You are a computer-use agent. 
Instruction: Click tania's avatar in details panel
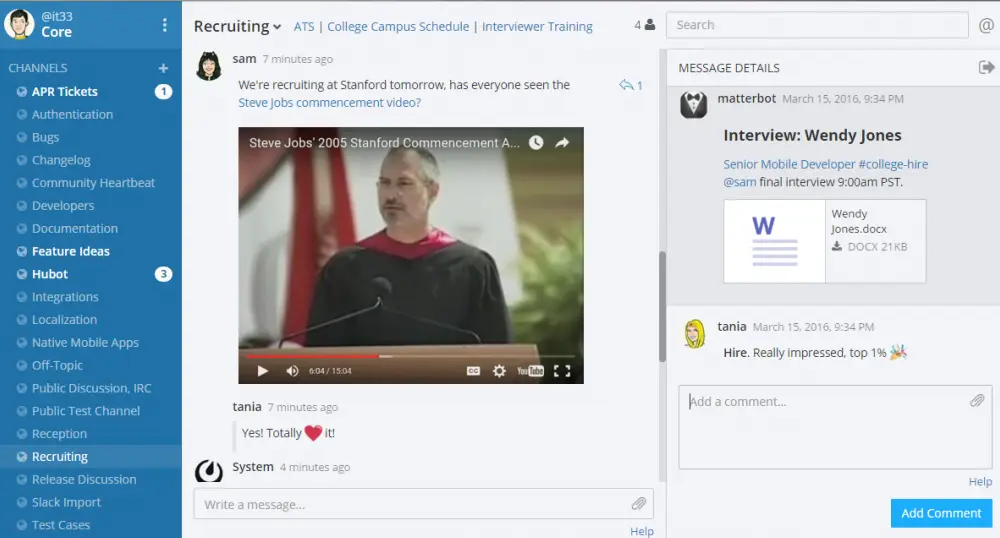coord(694,333)
